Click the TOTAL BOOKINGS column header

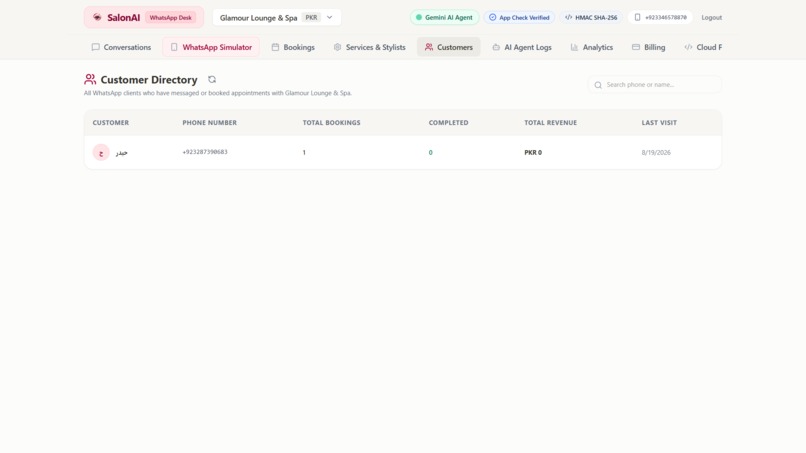331,122
